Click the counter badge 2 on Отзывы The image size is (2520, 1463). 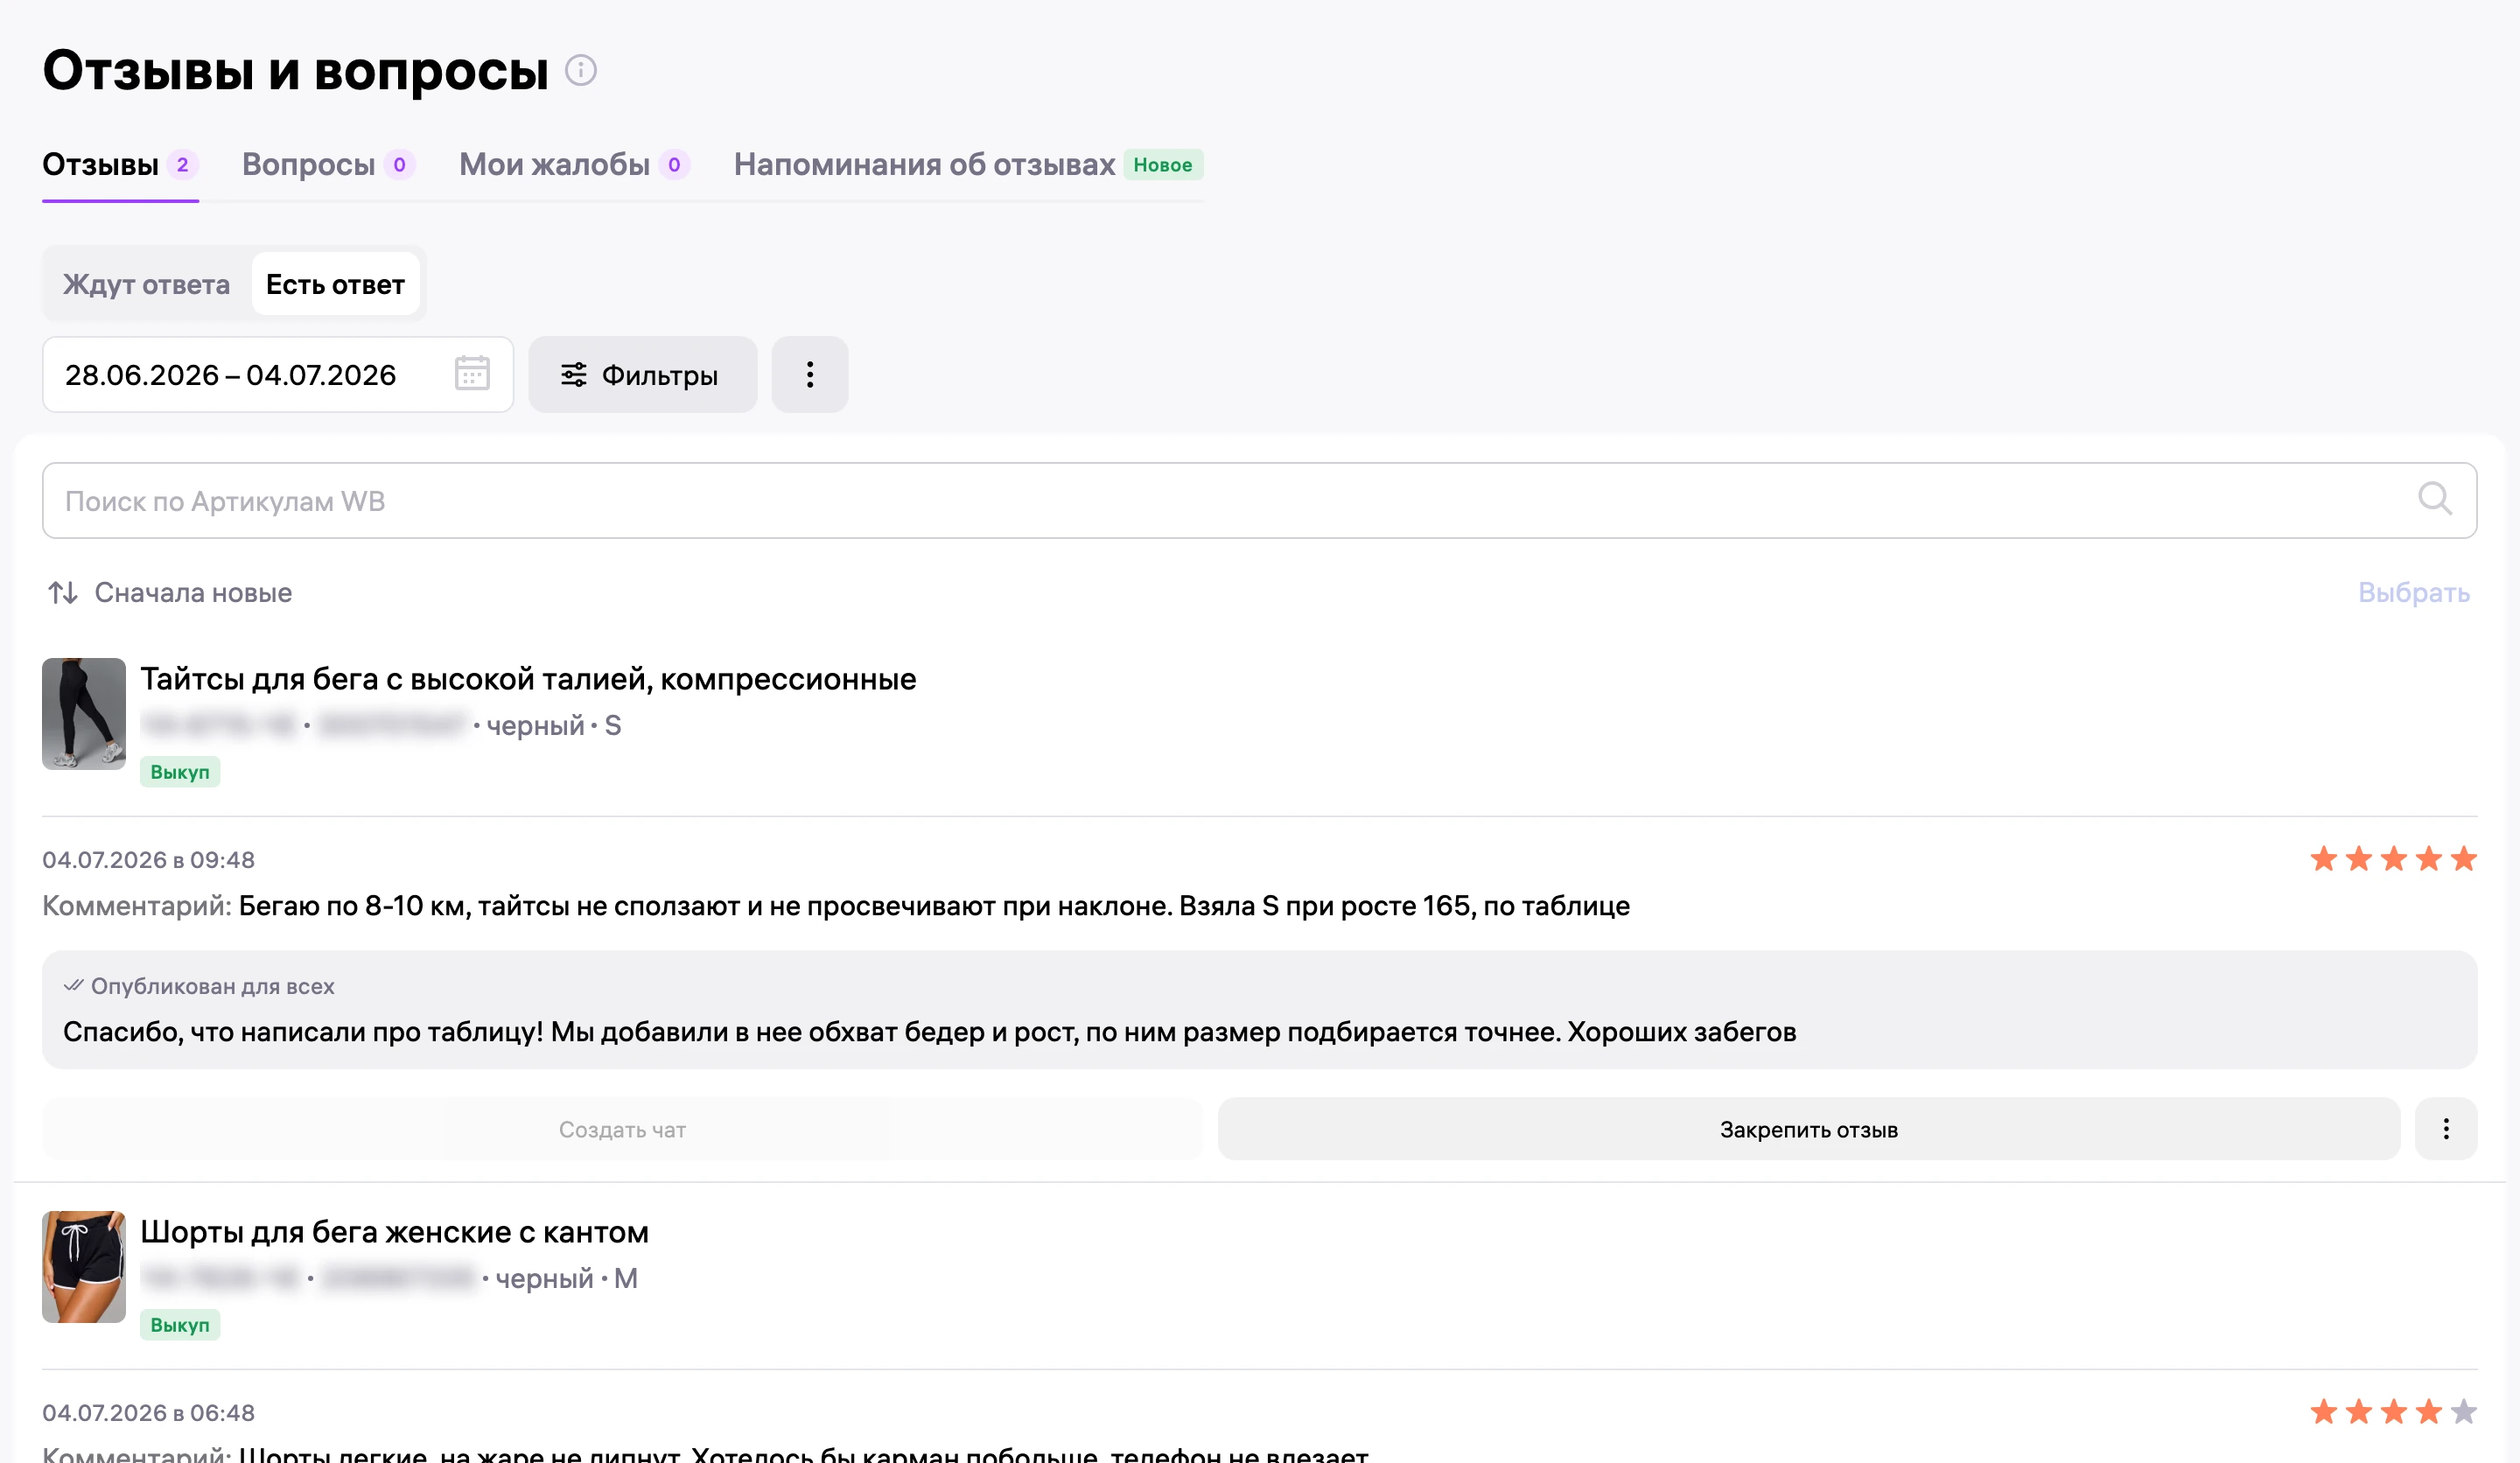[x=182, y=165]
